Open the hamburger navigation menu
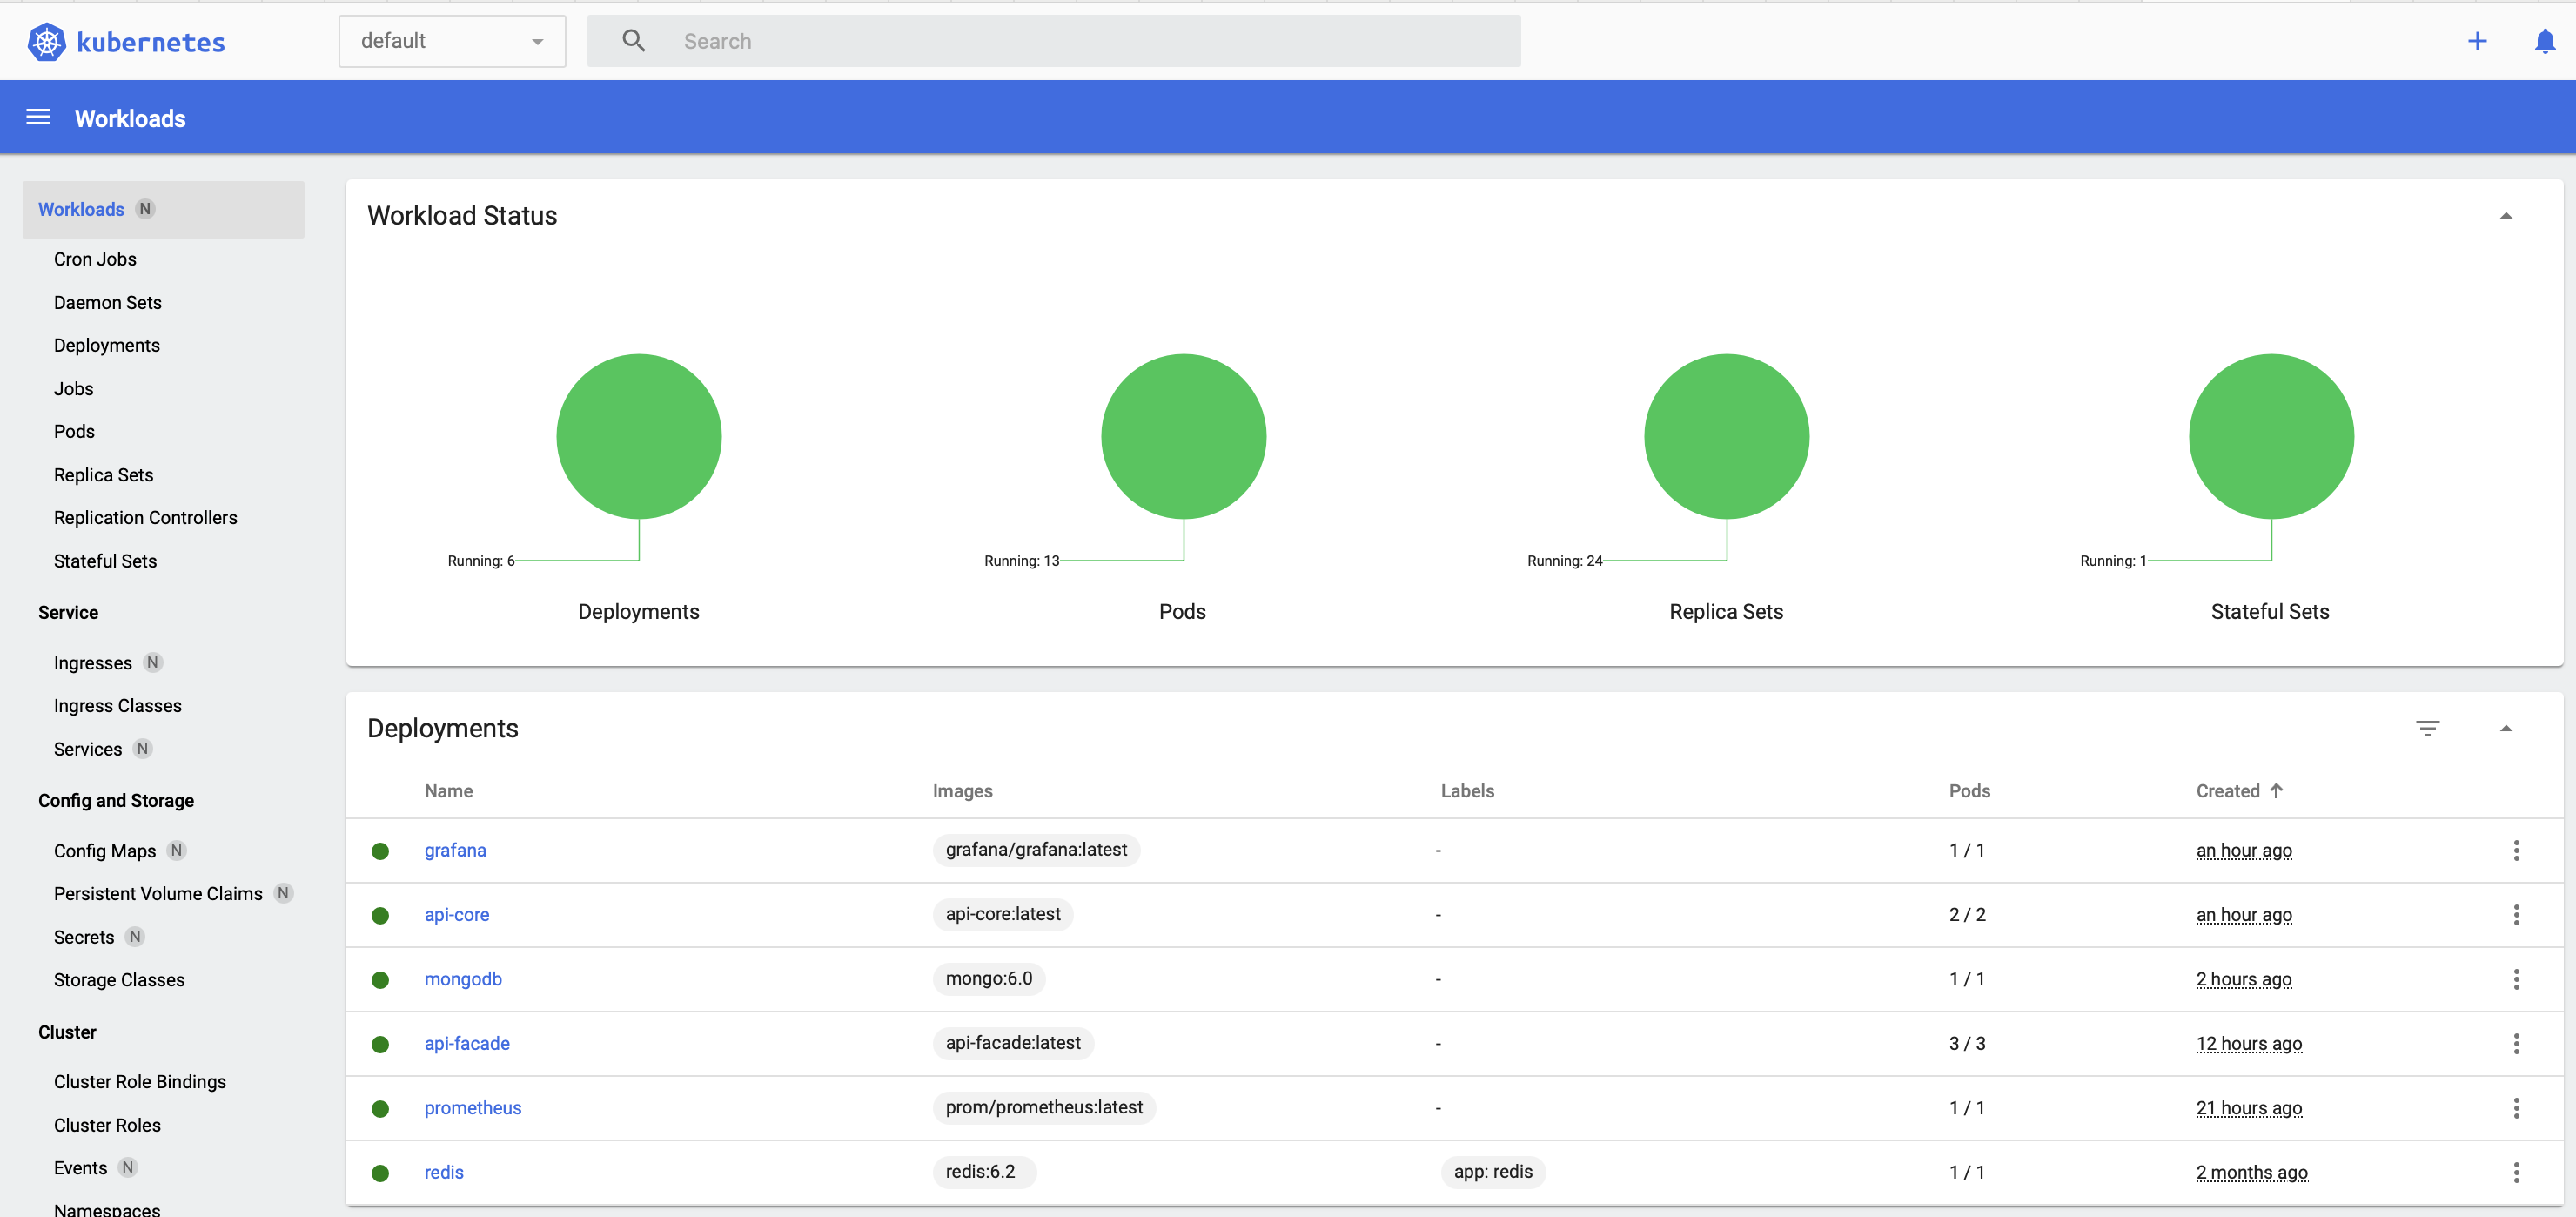The width and height of the screenshot is (2576, 1217). click(38, 118)
